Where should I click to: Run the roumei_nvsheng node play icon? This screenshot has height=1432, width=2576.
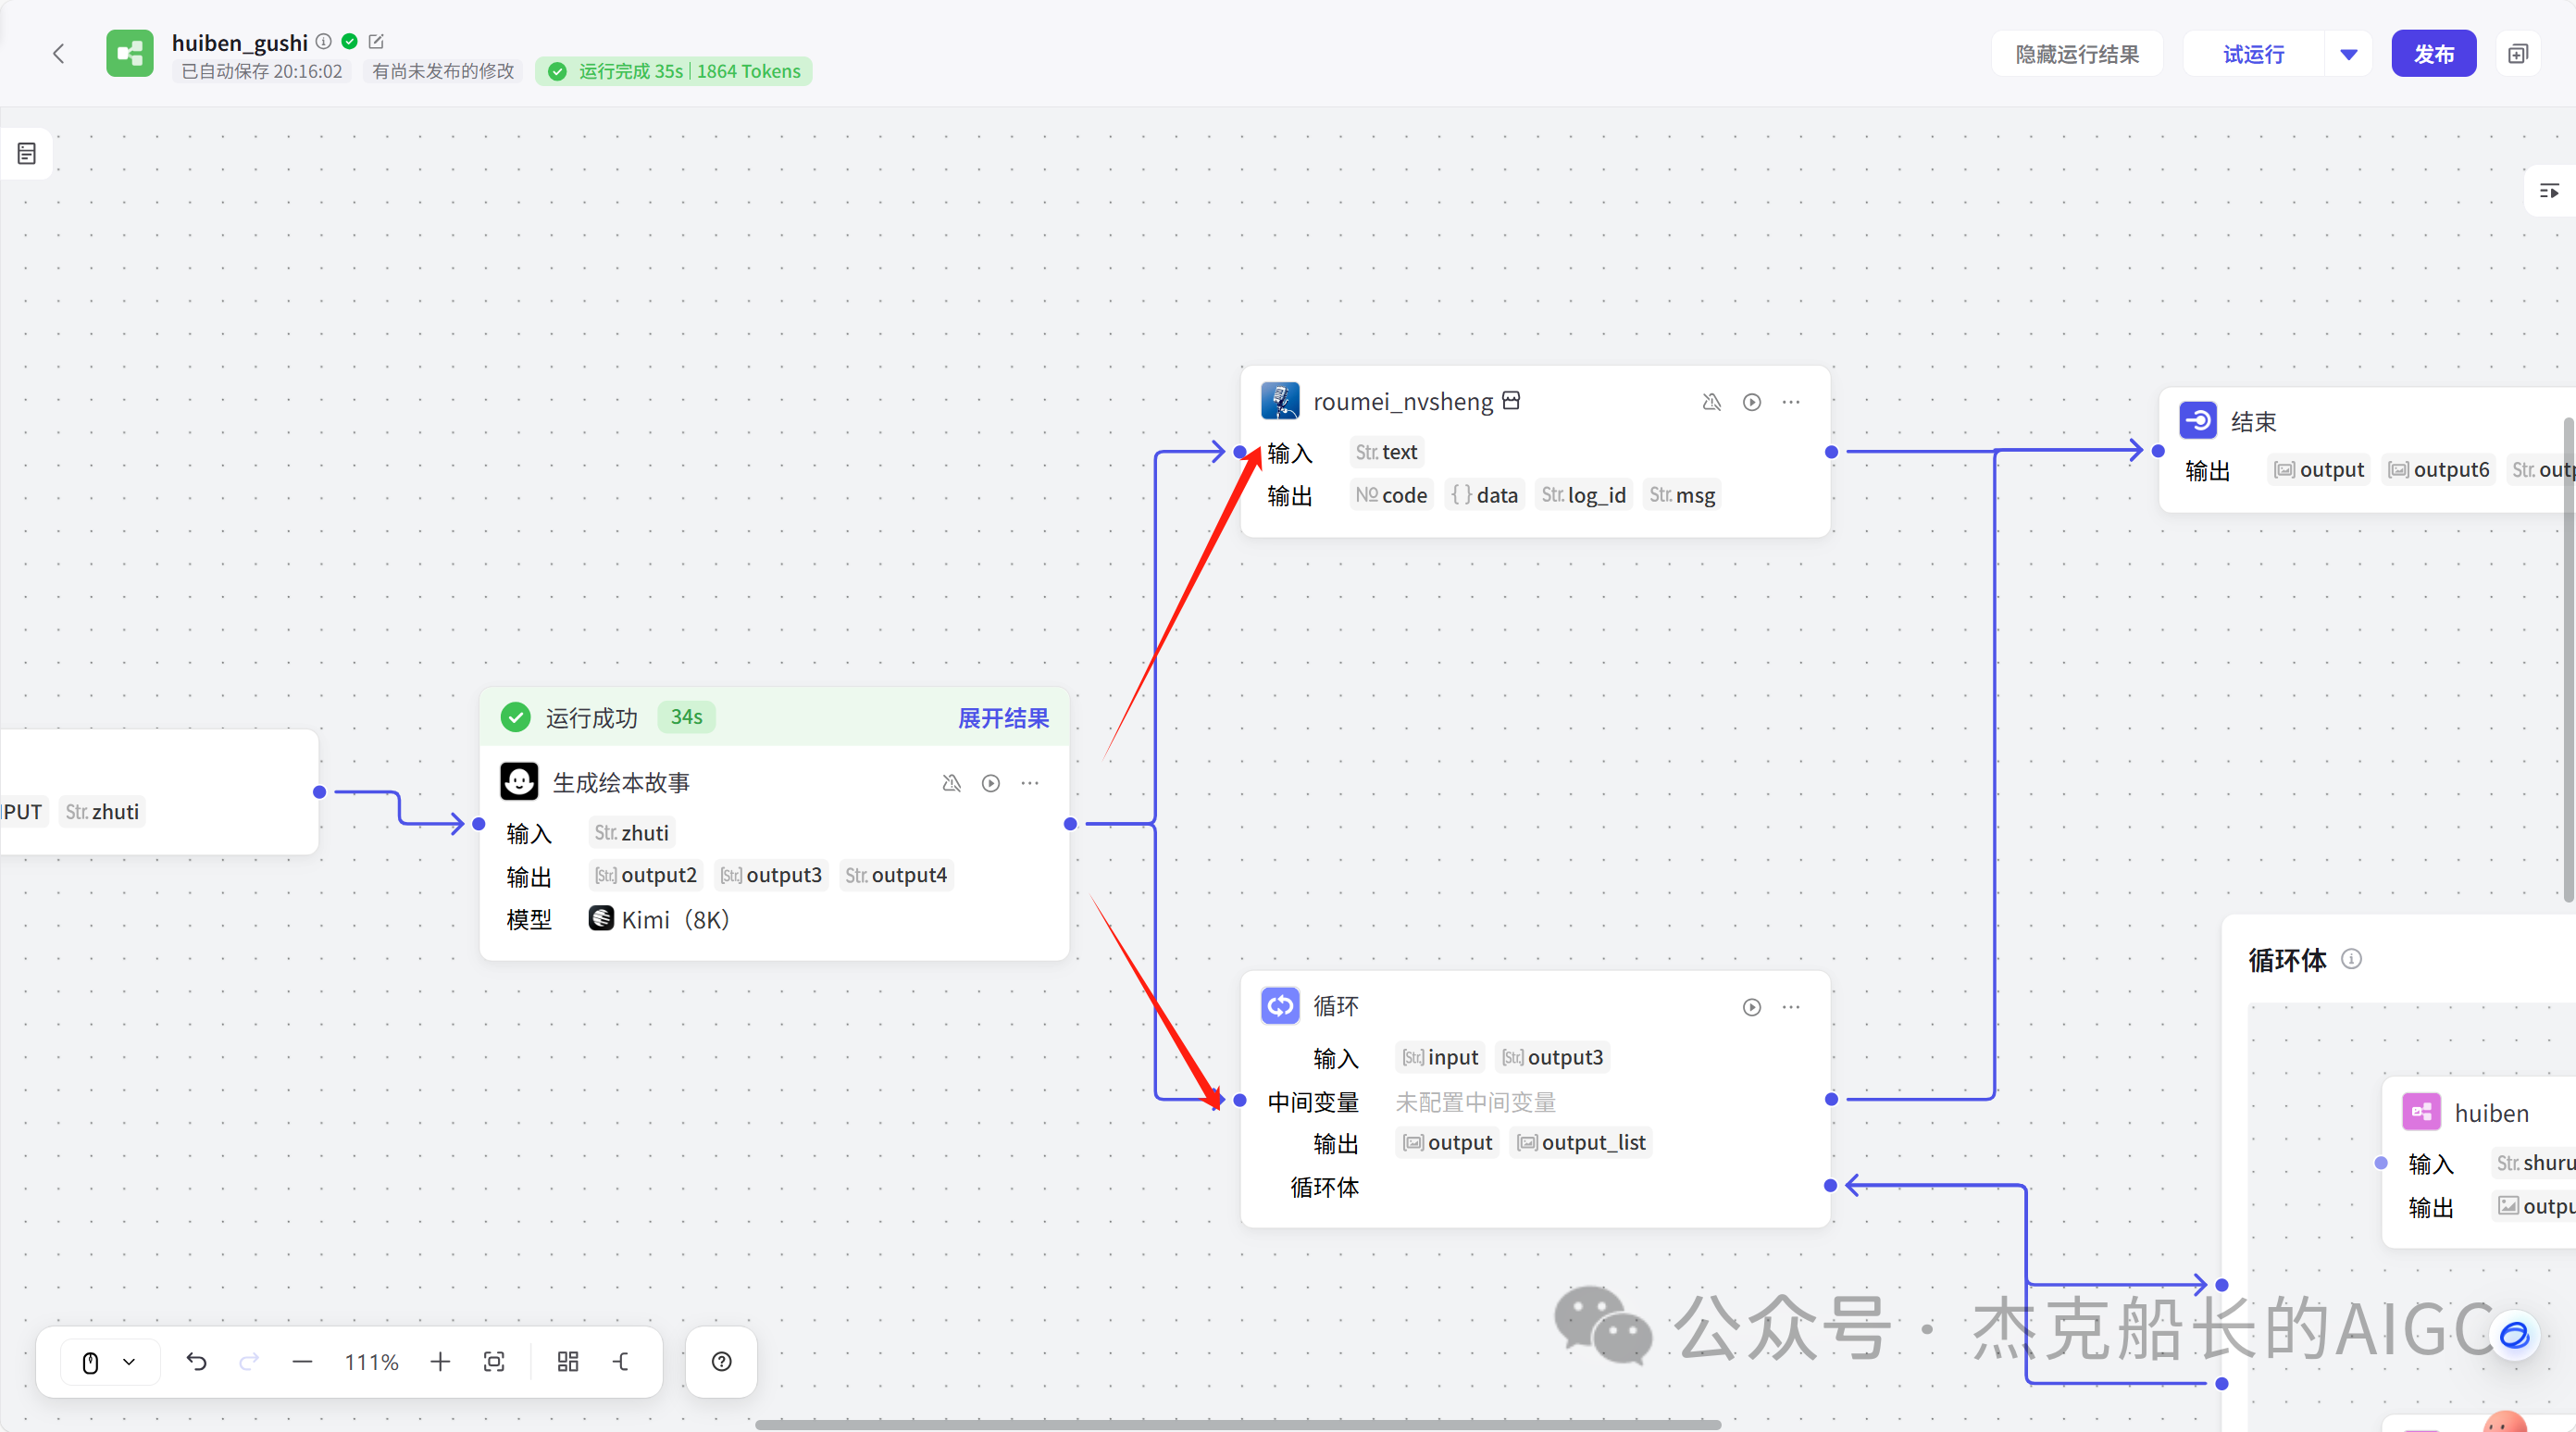point(1751,402)
